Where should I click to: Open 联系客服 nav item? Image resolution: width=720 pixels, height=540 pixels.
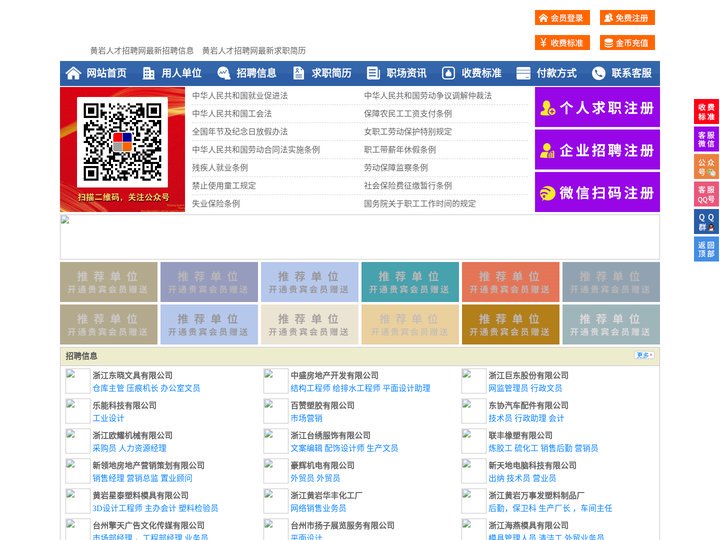pos(631,73)
